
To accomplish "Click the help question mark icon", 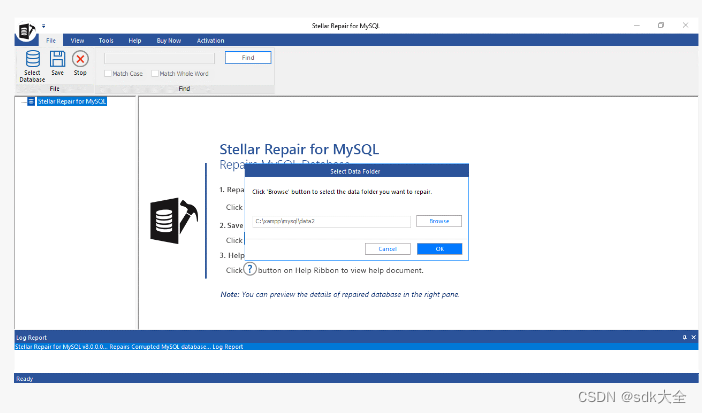I will click(x=250, y=269).
